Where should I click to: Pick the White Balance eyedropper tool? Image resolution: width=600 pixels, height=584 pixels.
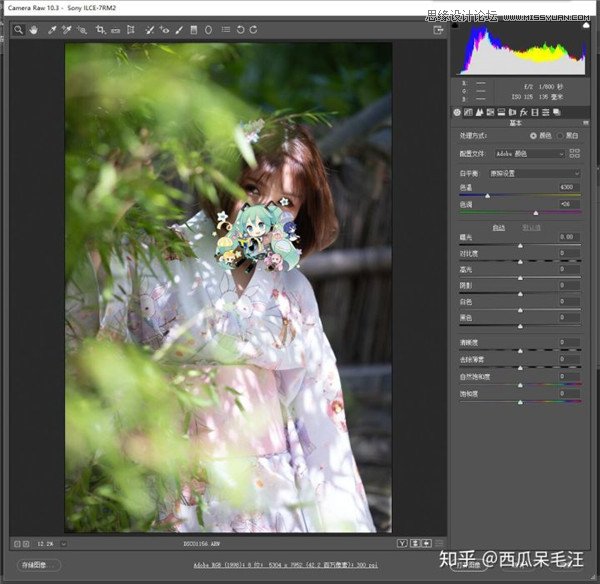pyautogui.click(x=52, y=30)
